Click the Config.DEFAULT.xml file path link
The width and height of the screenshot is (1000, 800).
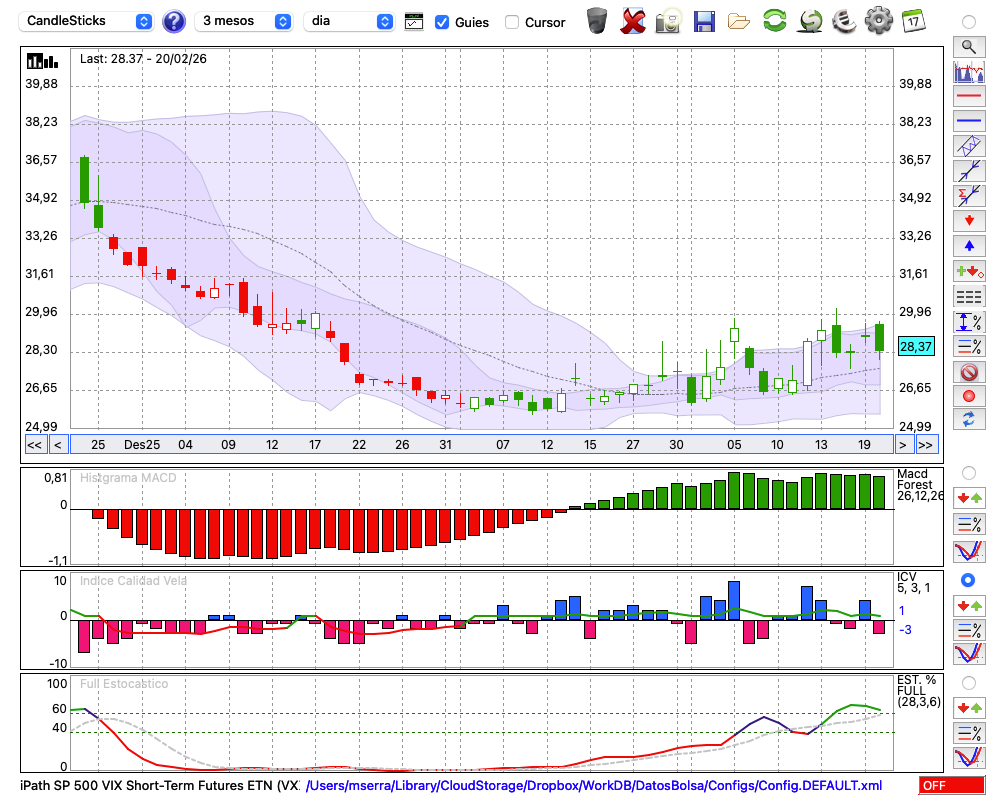click(594, 786)
